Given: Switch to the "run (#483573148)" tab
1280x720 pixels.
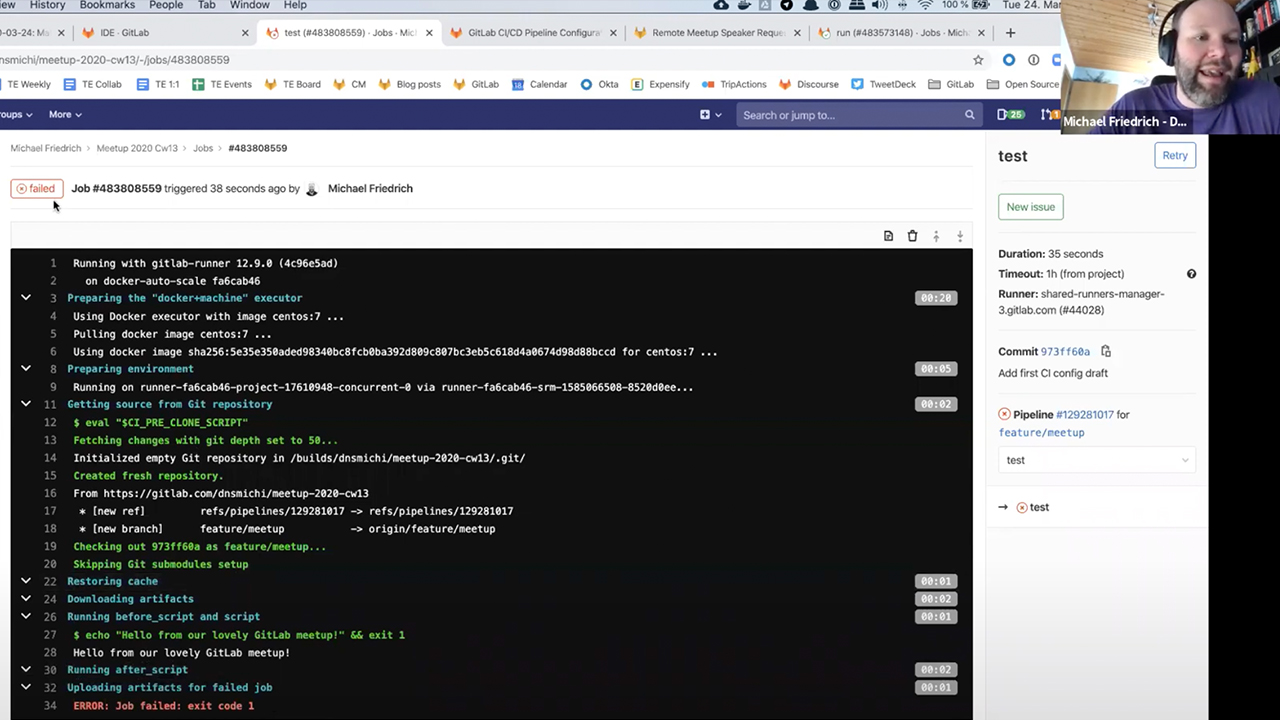Looking at the screenshot, I should pos(900,33).
